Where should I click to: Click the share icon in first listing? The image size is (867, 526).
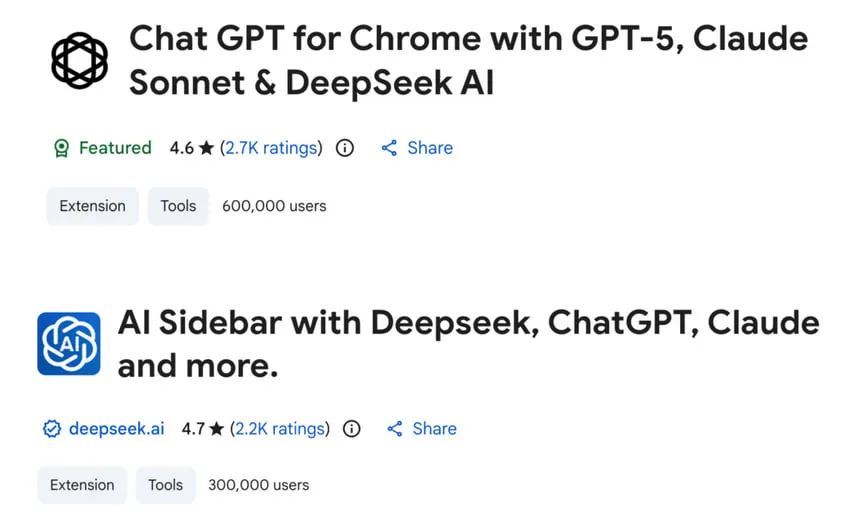coord(390,148)
